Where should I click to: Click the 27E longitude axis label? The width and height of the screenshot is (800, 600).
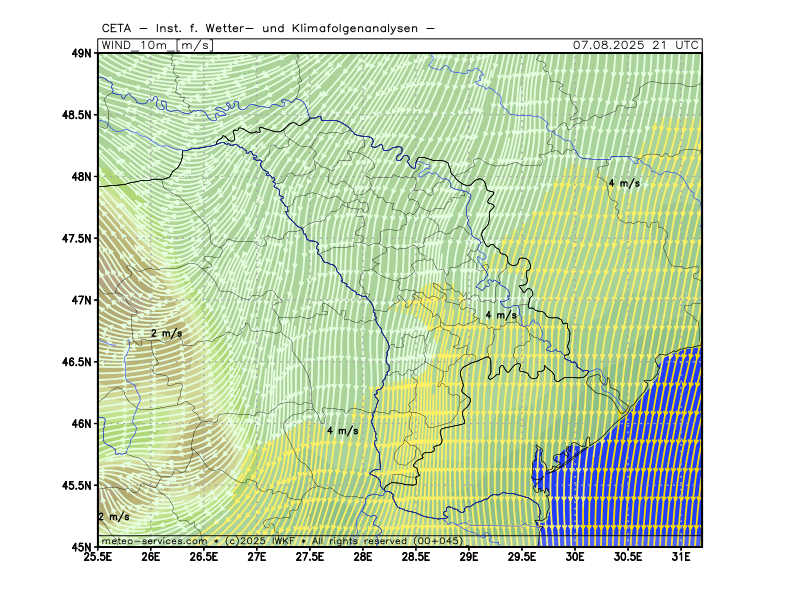(257, 556)
